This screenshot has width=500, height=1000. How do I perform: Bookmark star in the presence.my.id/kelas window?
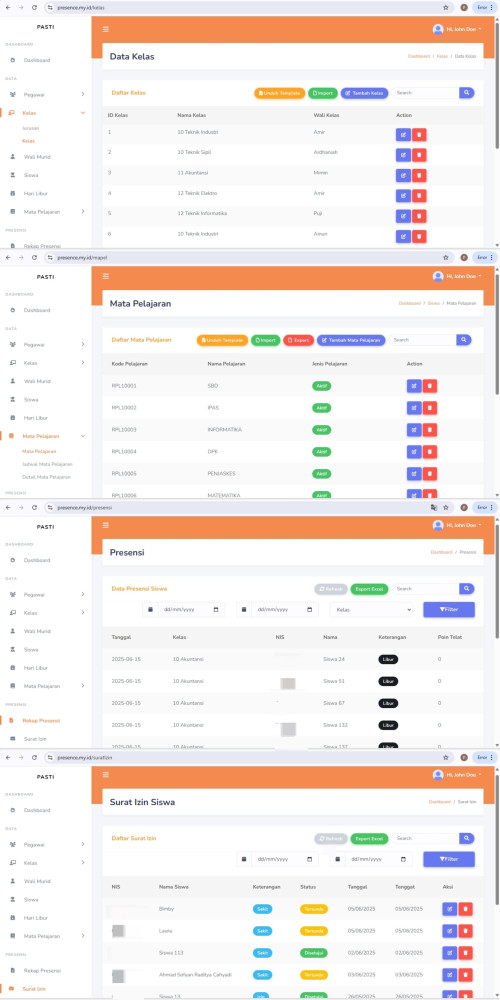[x=445, y=8]
